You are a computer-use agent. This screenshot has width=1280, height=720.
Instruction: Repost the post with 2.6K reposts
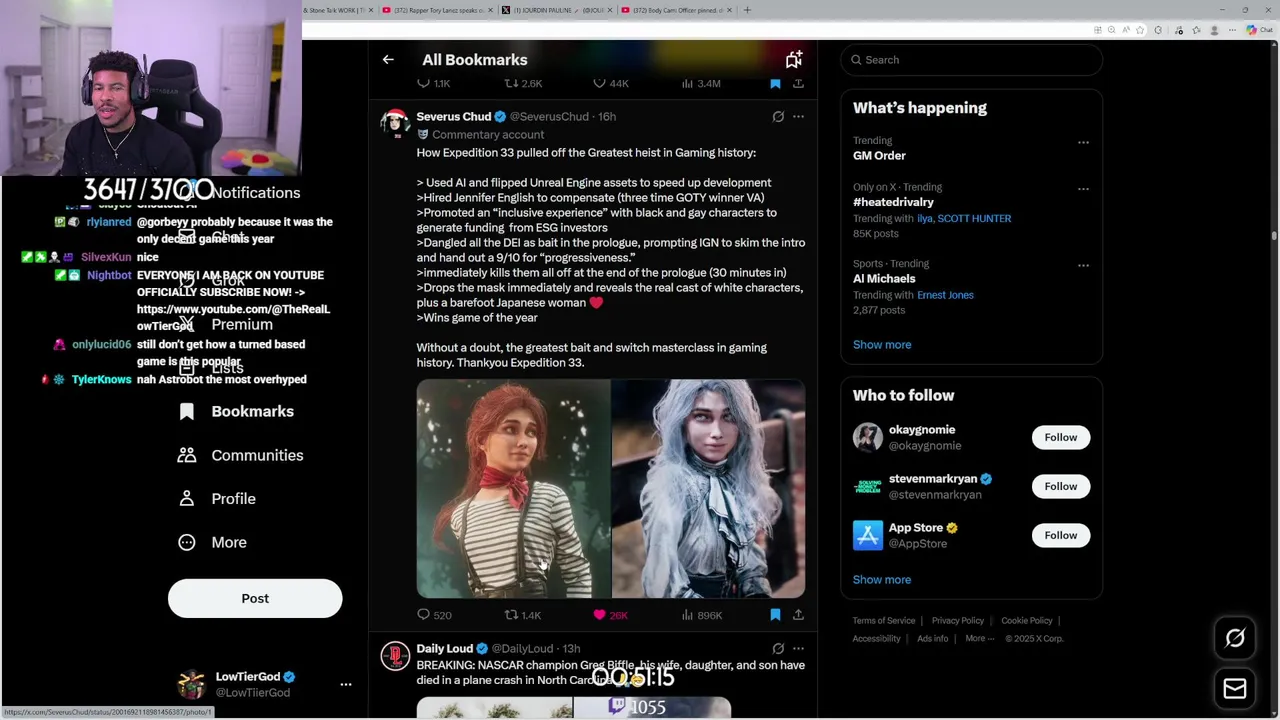tap(522, 83)
